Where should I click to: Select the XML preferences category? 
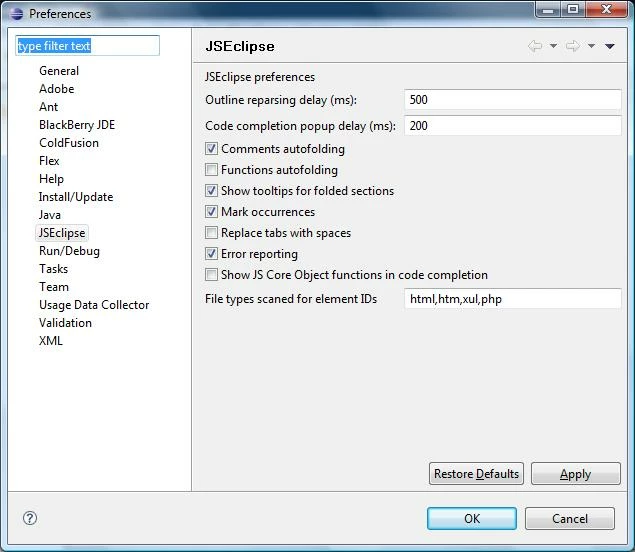(51, 341)
